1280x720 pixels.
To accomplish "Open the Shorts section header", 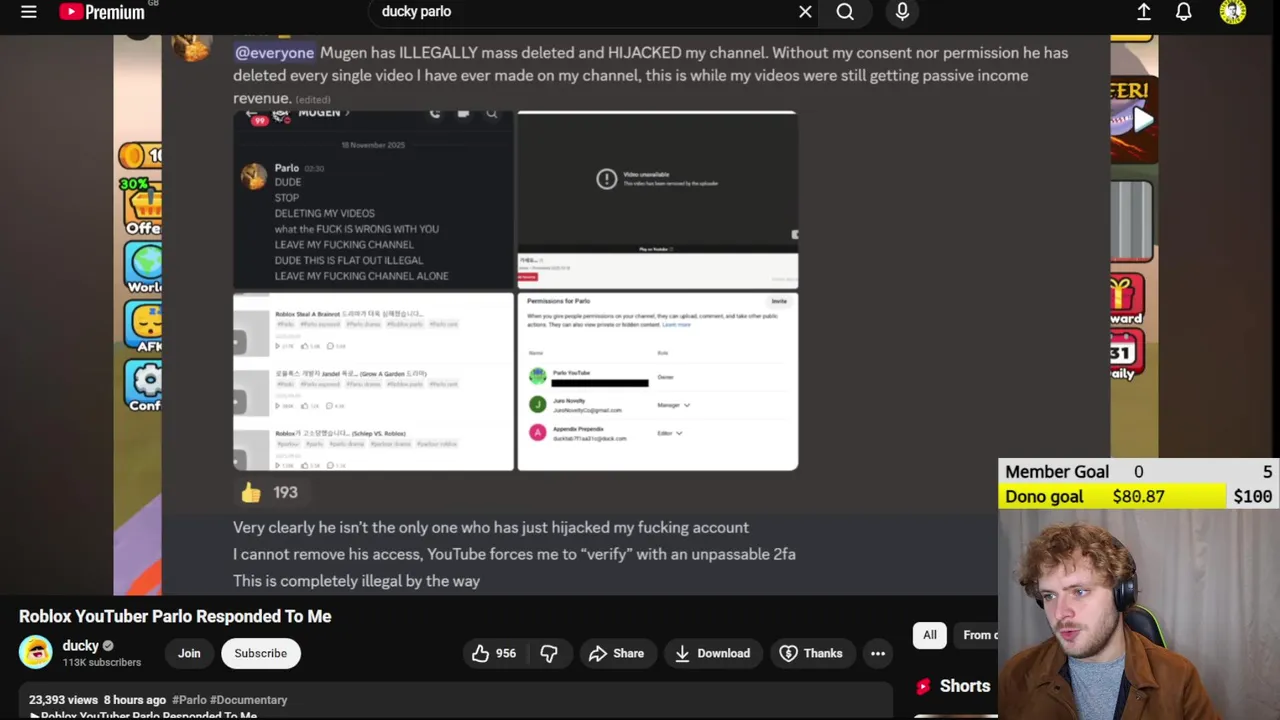I will 952,686.
